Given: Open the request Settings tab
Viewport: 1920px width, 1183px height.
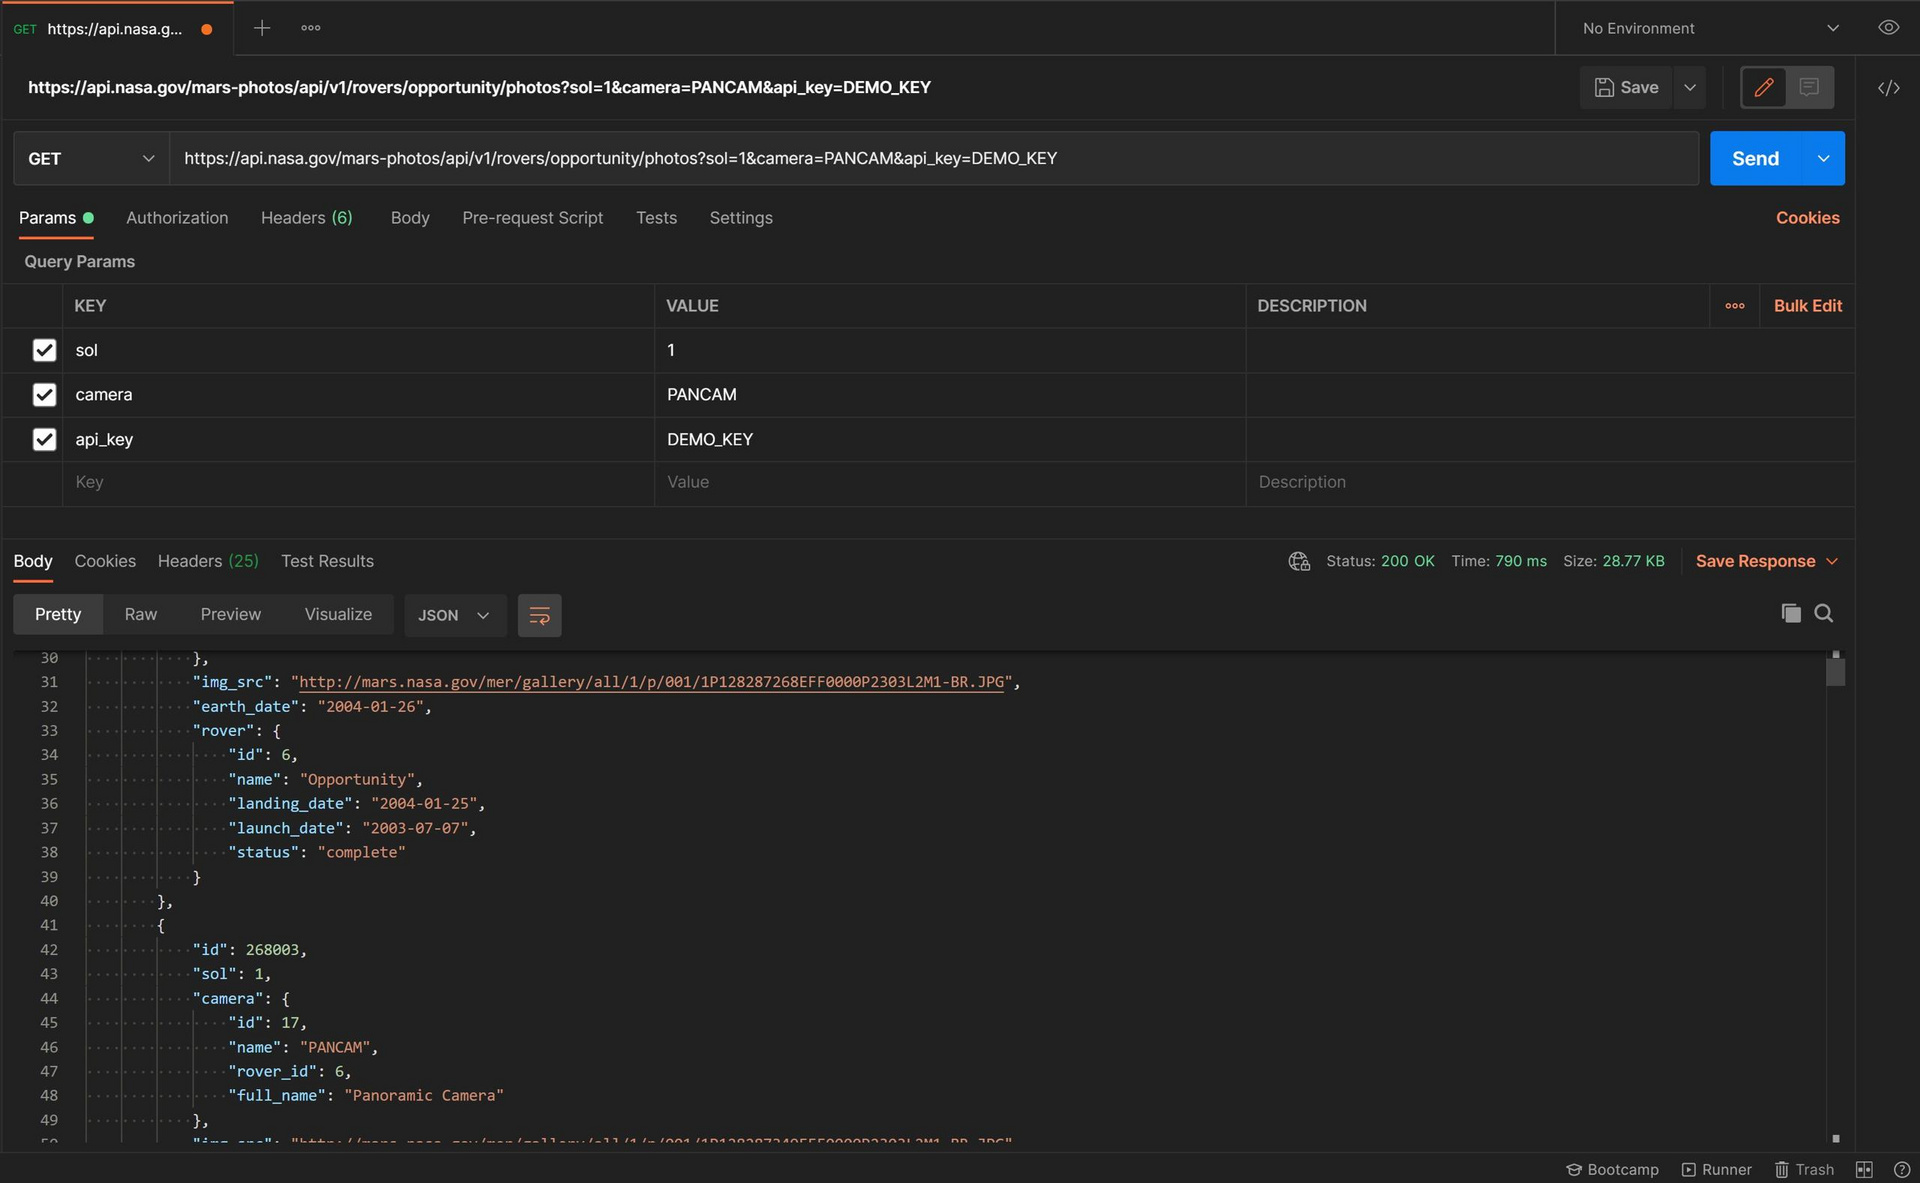Looking at the screenshot, I should [741, 218].
